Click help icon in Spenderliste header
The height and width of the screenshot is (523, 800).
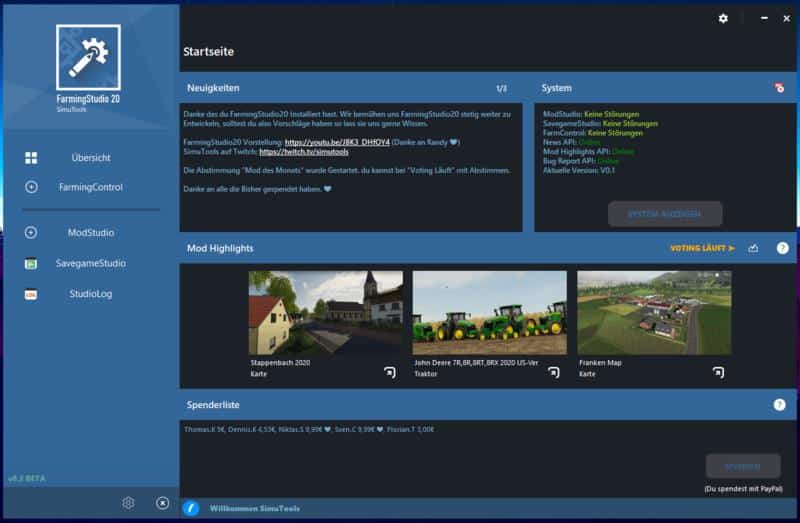779,405
